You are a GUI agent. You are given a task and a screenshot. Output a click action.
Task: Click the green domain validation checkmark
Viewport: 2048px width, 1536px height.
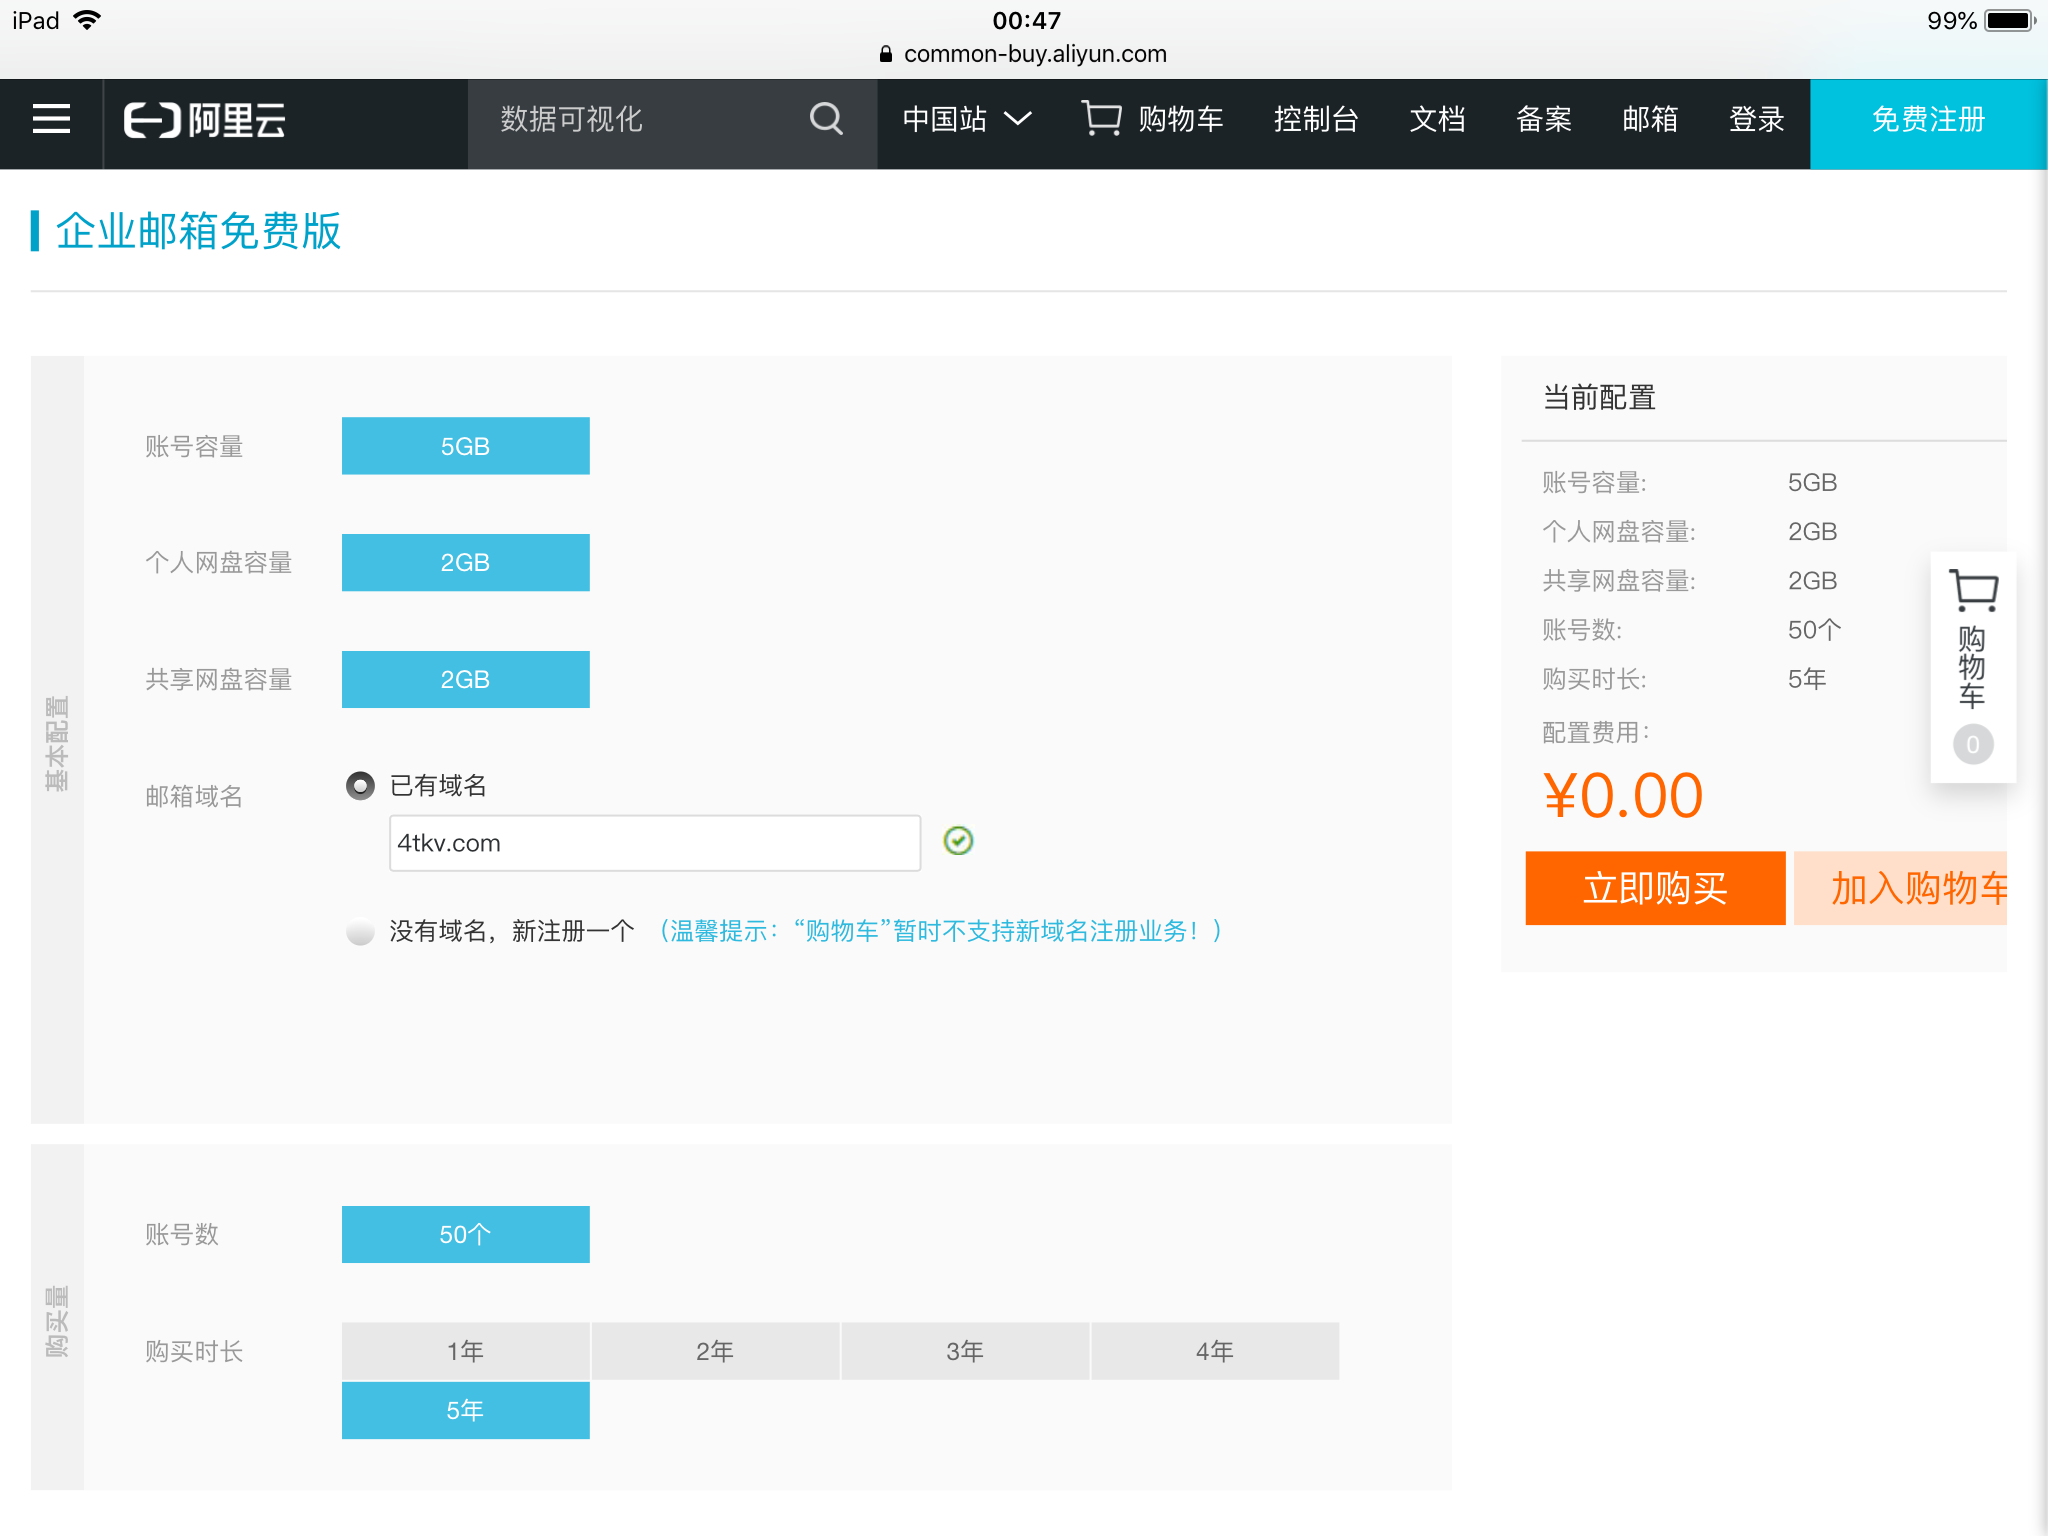pos(958,841)
